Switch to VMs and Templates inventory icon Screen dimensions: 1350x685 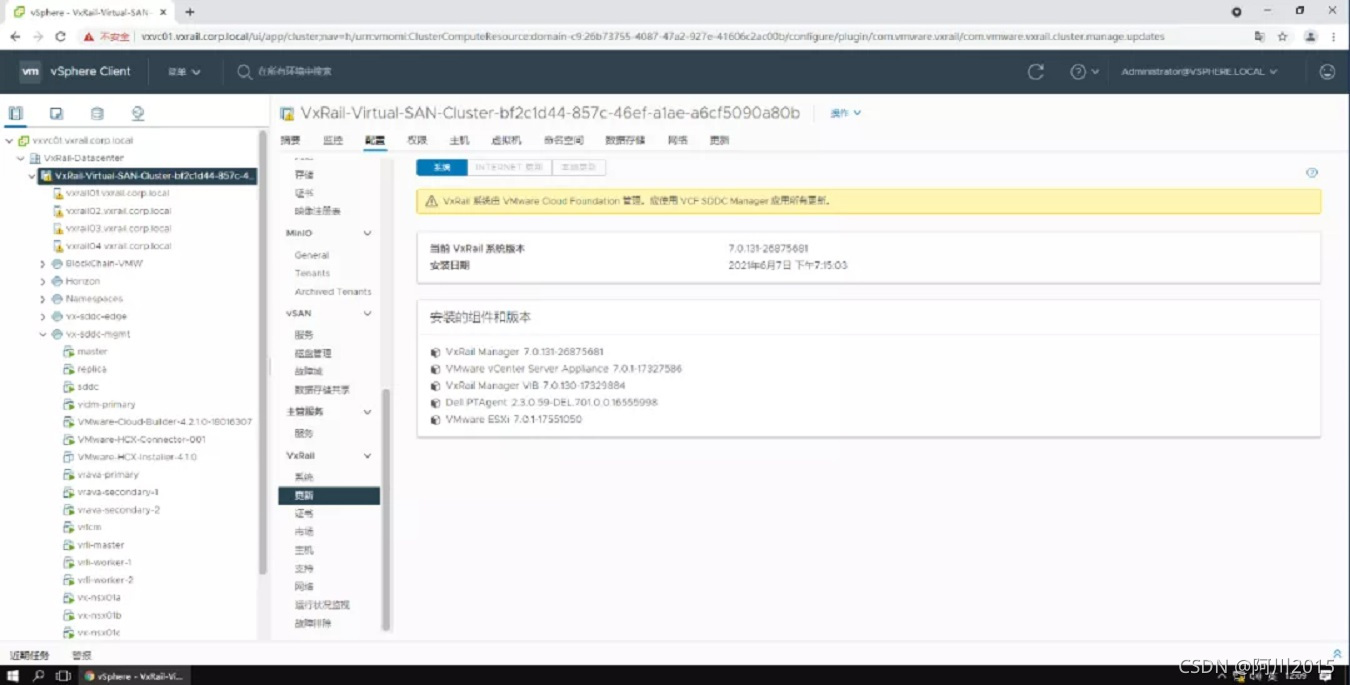point(57,114)
